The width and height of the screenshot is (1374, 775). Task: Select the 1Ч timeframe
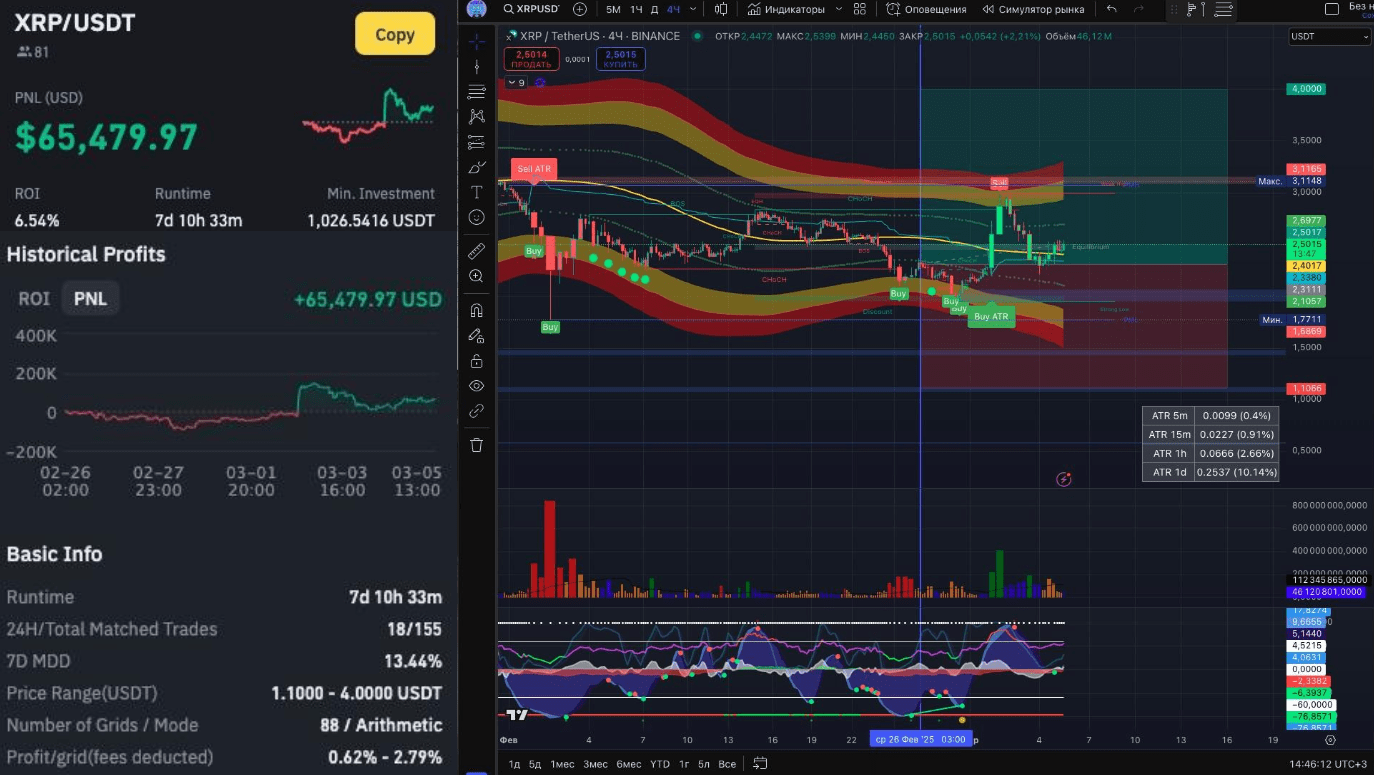[636, 9]
